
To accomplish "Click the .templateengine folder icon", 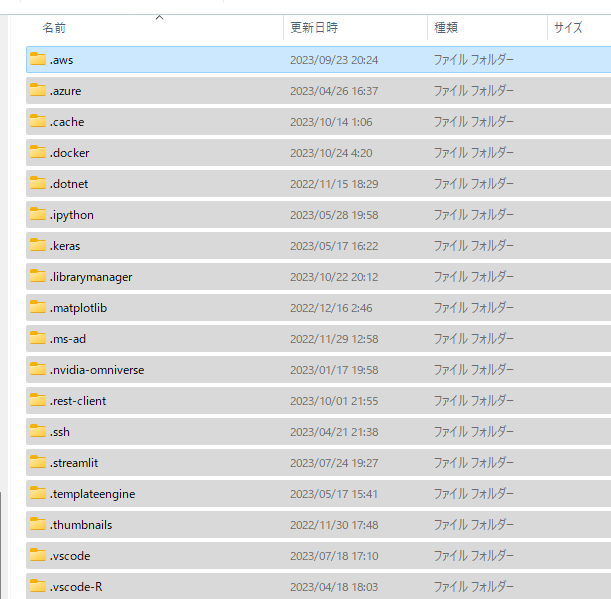I will click(38, 493).
